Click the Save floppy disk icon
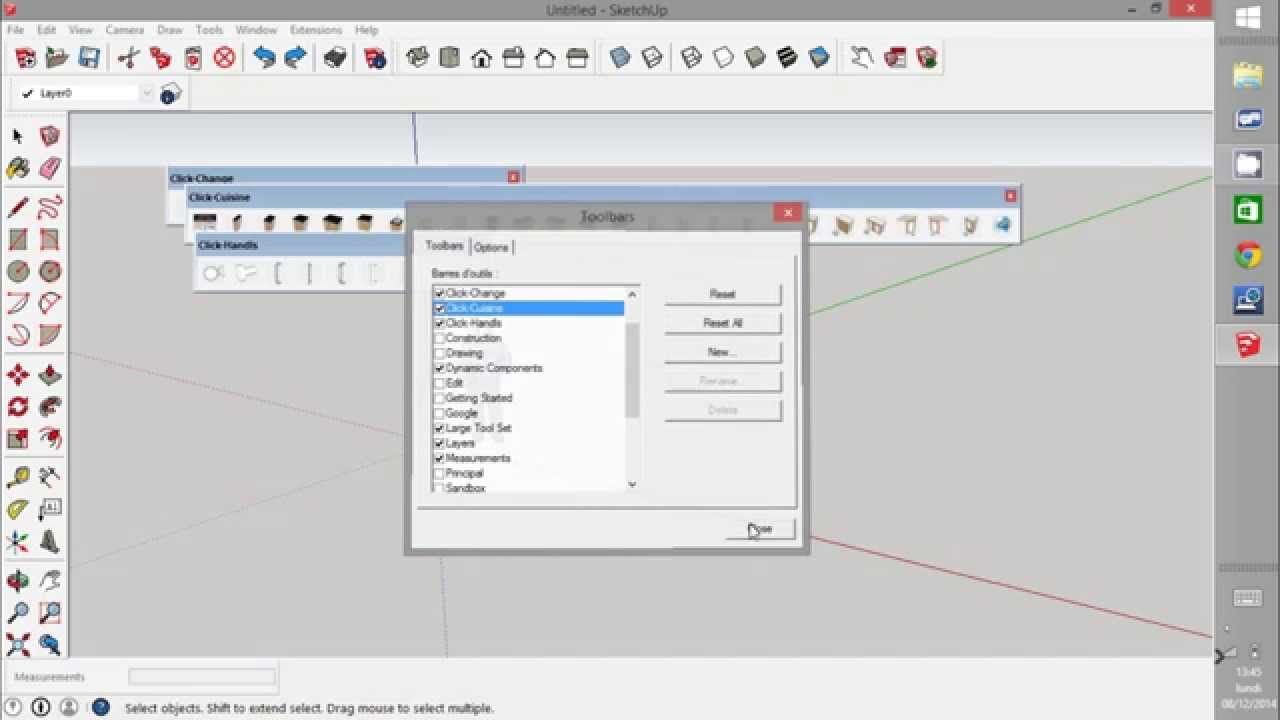The height and width of the screenshot is (720, 1280). pos(89,58)
